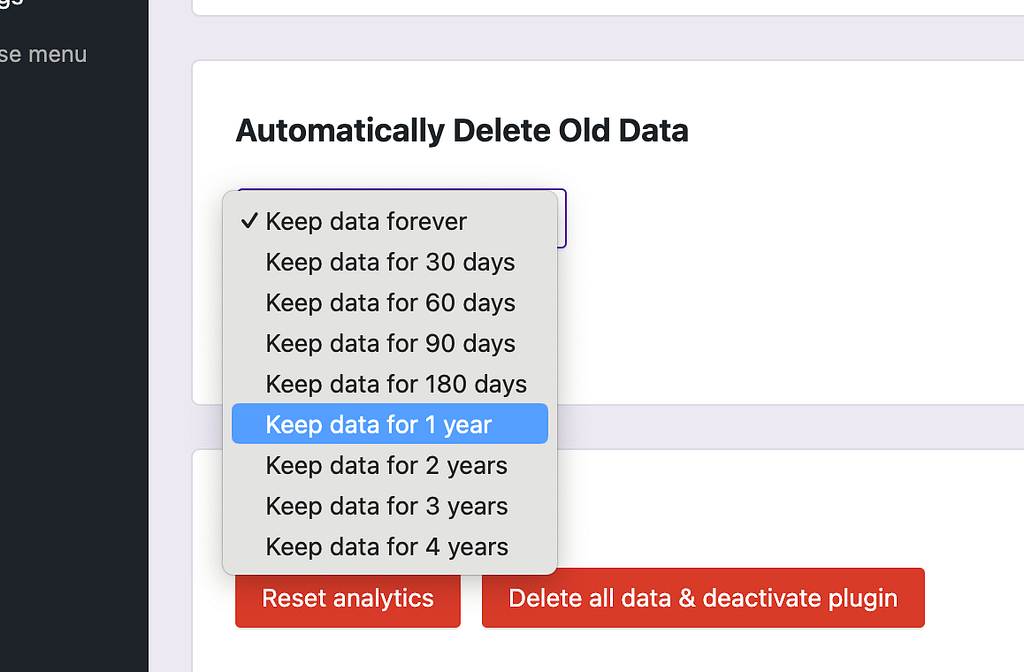Select "Keep data for 180 days" option
This screenshot has height=672, width=1024.
(395, 383)
